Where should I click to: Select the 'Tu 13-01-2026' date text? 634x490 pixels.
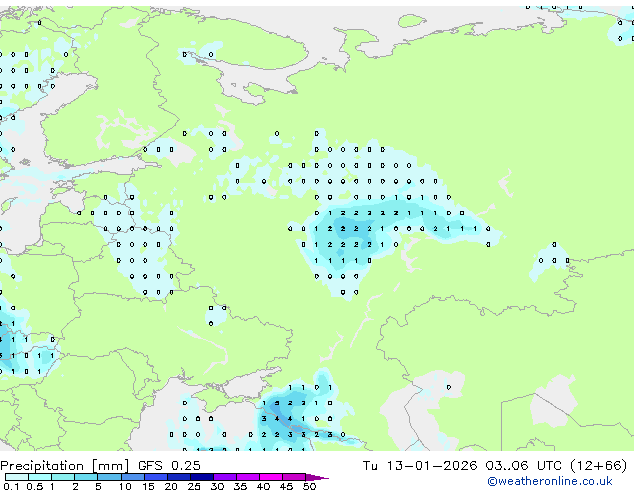420,466
